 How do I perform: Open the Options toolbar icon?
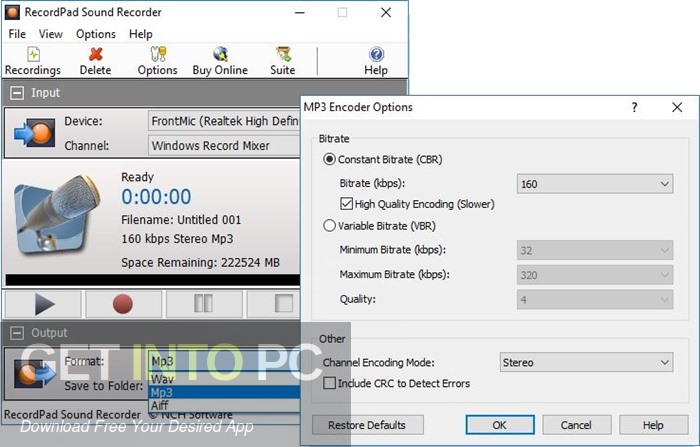coord(157,61)
